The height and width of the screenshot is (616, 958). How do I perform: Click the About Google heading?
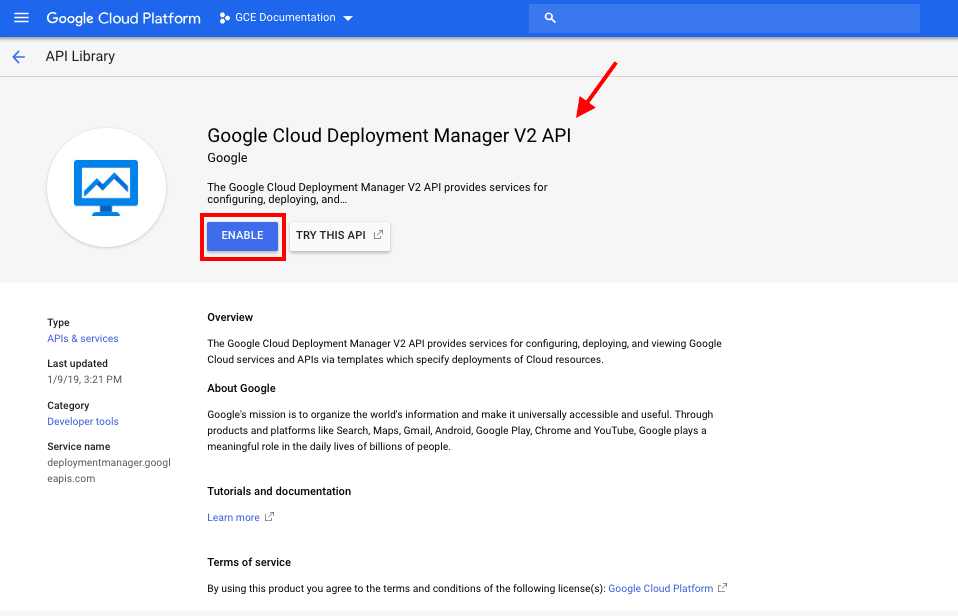click(x=241, y=389)
